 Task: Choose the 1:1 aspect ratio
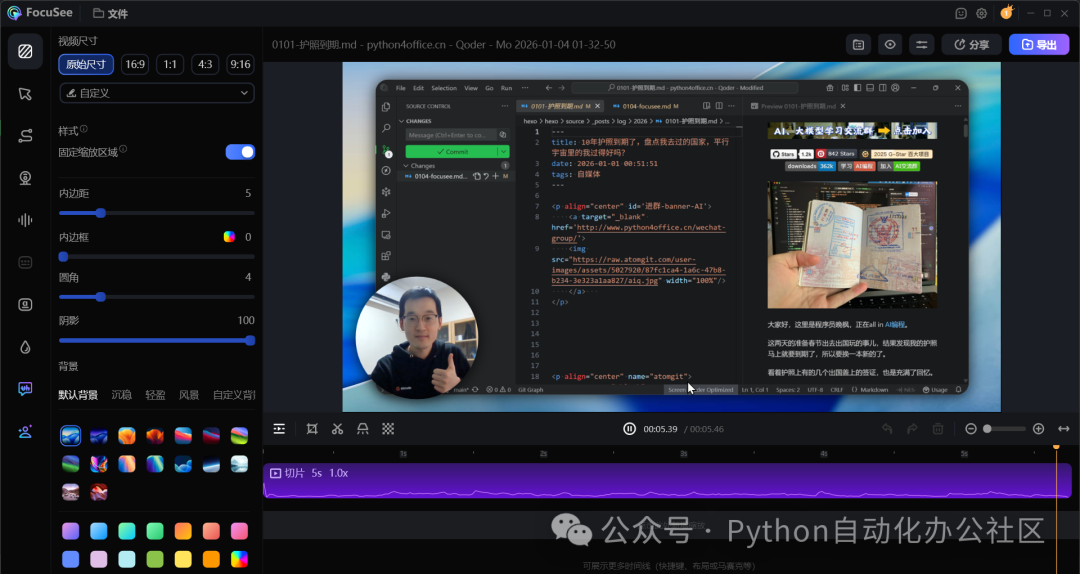(x=170, y=64)
